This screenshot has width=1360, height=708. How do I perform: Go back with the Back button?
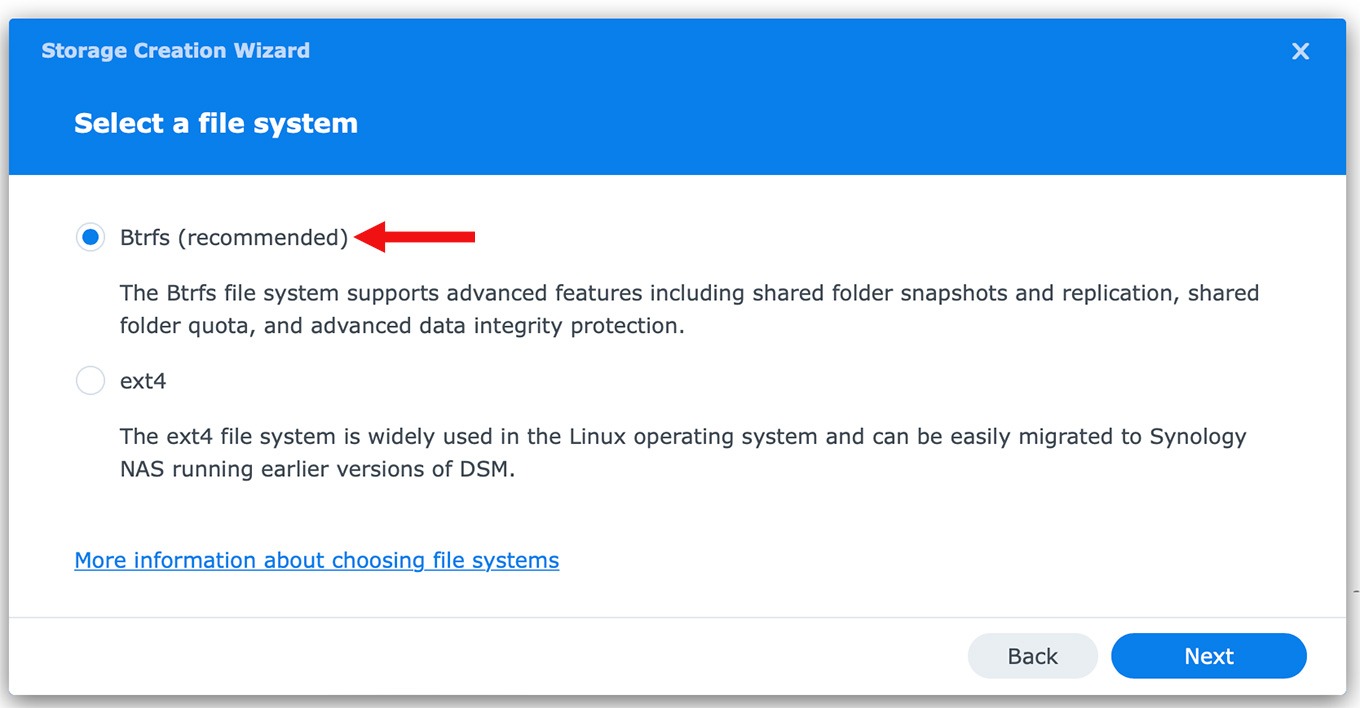point(1032,656)
